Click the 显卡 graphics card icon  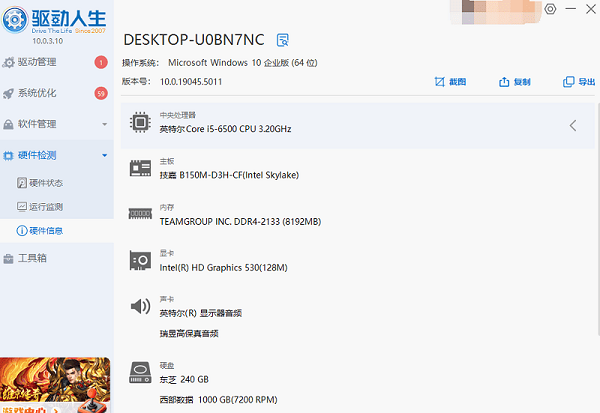(x=140, y=260)
